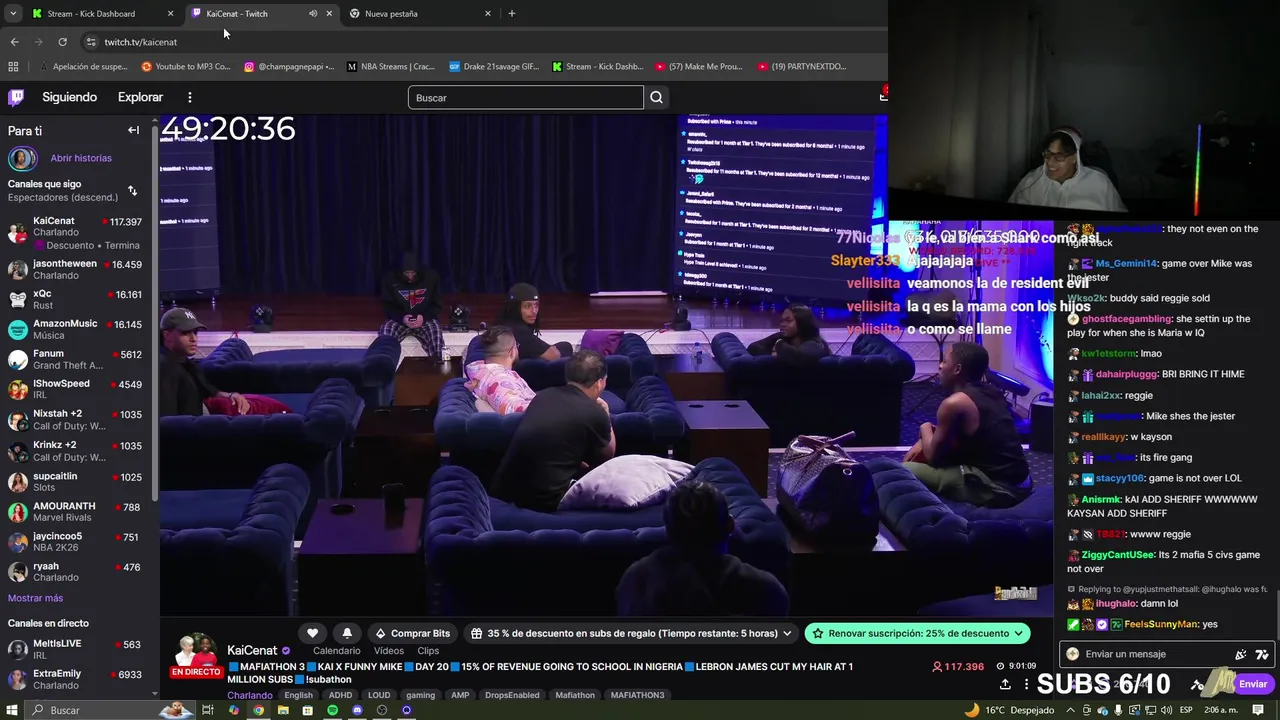Click the browser address bar URL
Image resolution: width=1280 pixels, height=720 pixels.
pyautogui.click(x=140, y=42)
